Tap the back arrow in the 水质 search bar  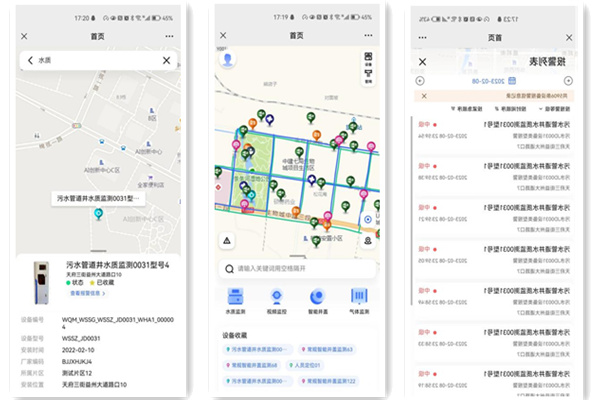click(x=30, y=61)
